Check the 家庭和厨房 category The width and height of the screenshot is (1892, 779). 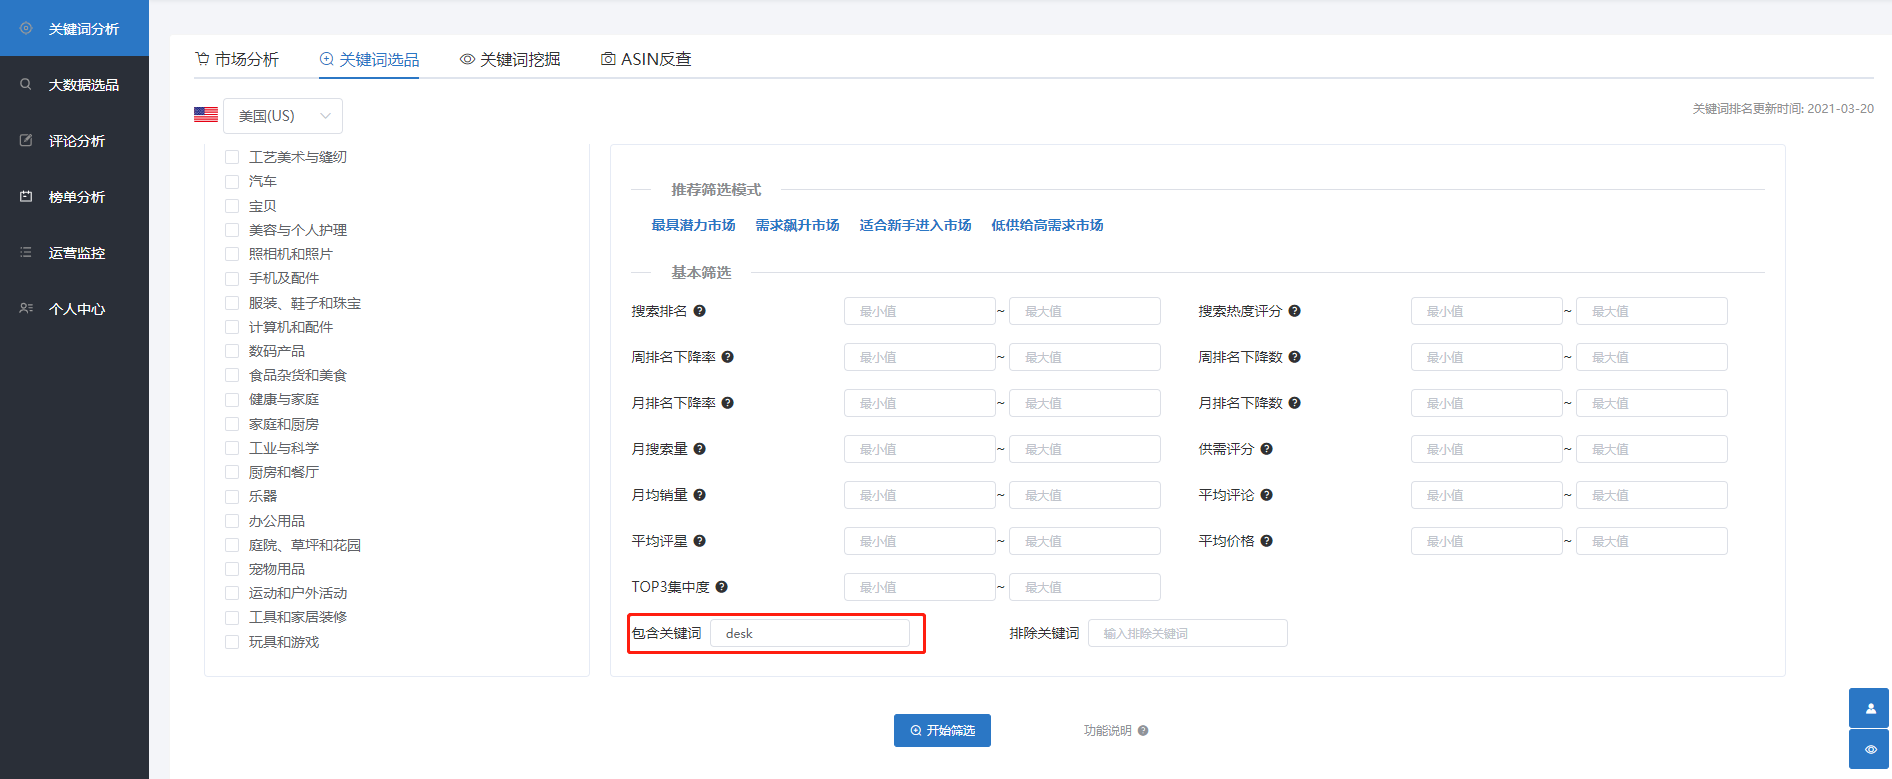232,424
